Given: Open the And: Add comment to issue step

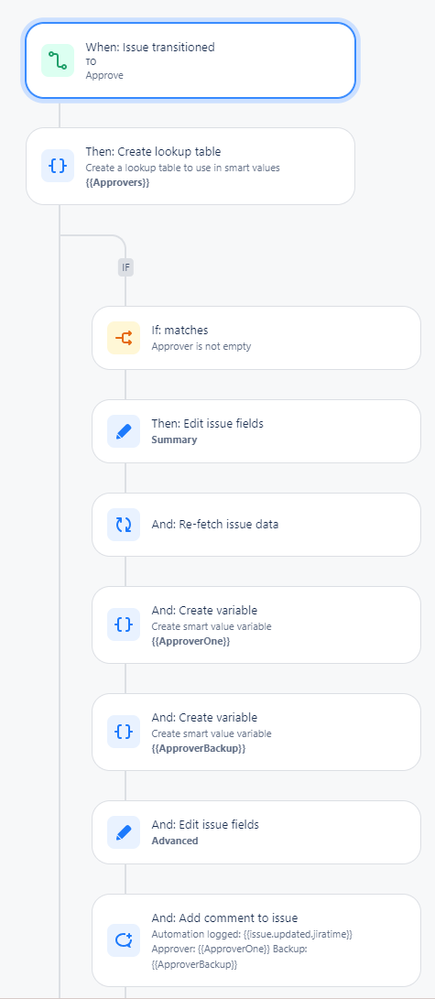Looking at the screenshot, I should point(256,940).
